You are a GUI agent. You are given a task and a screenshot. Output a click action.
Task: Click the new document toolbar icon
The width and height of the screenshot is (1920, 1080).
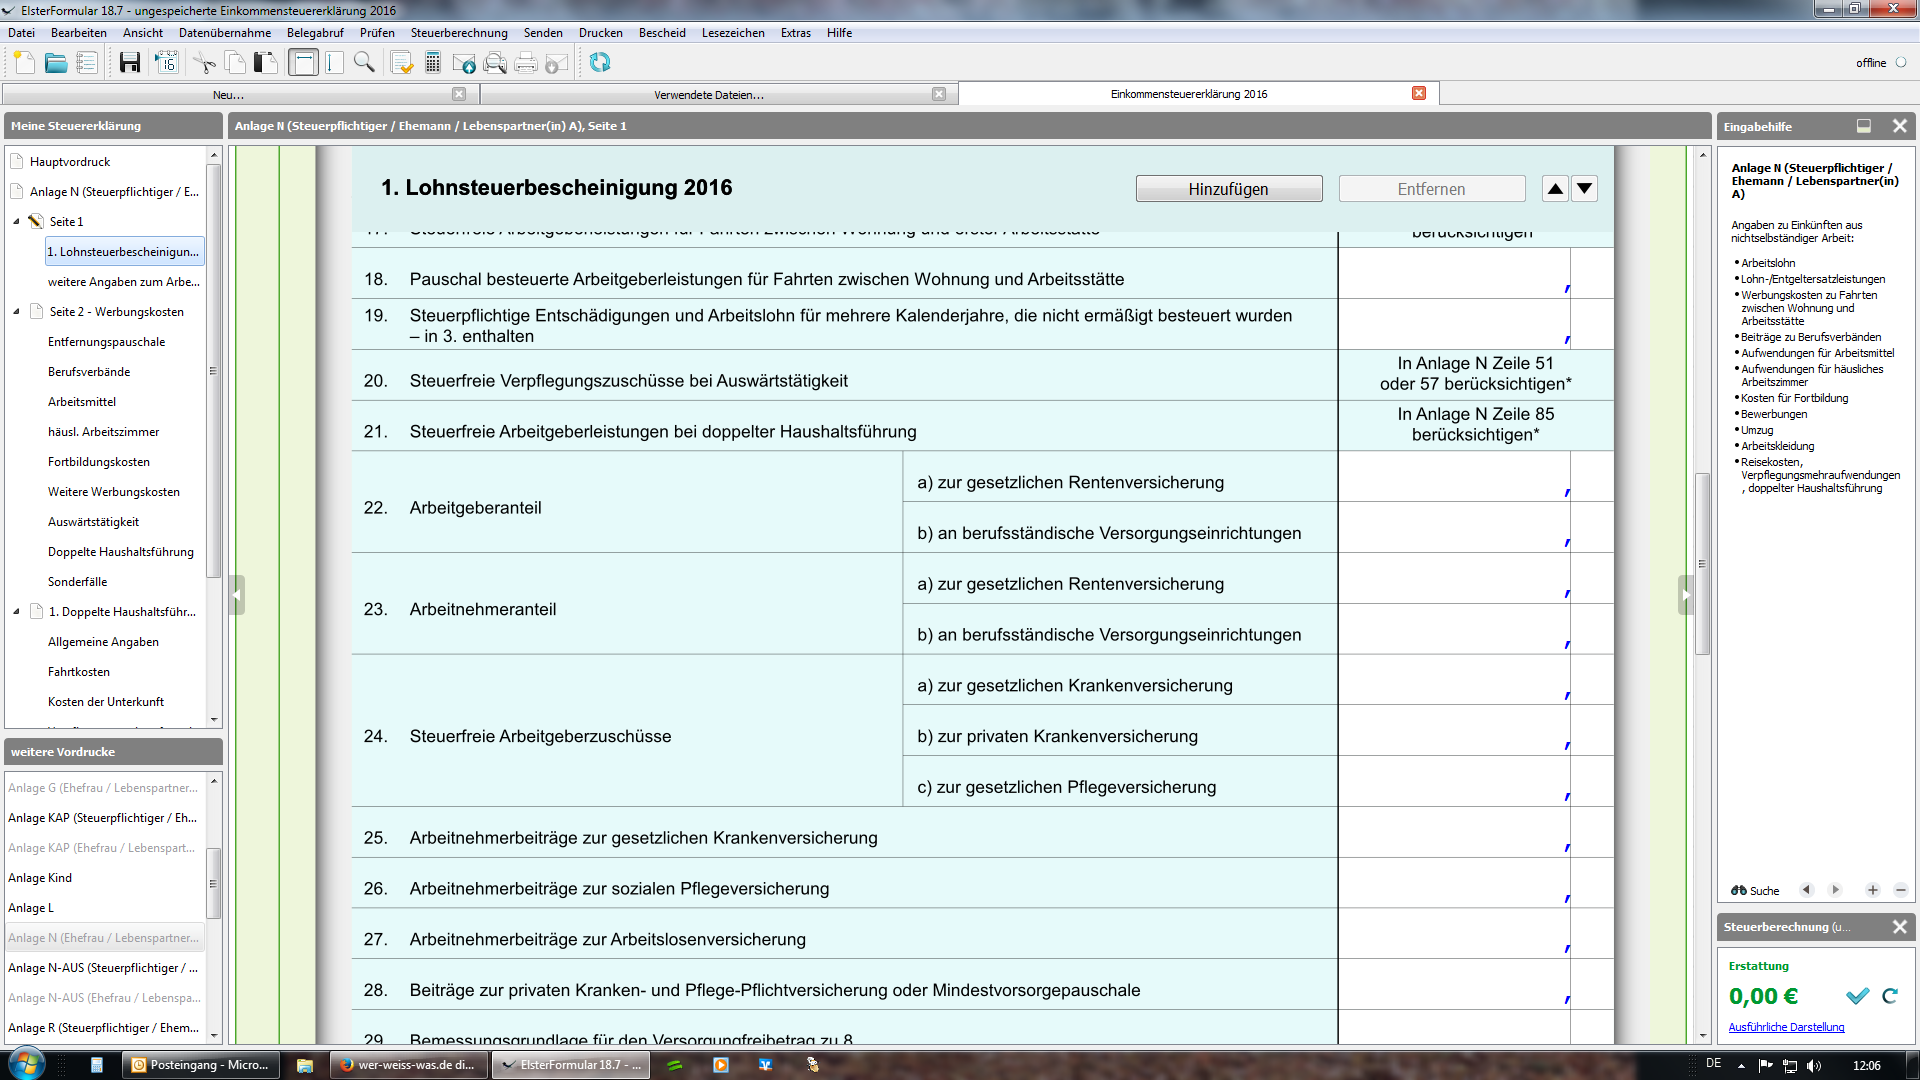point(25,63)
